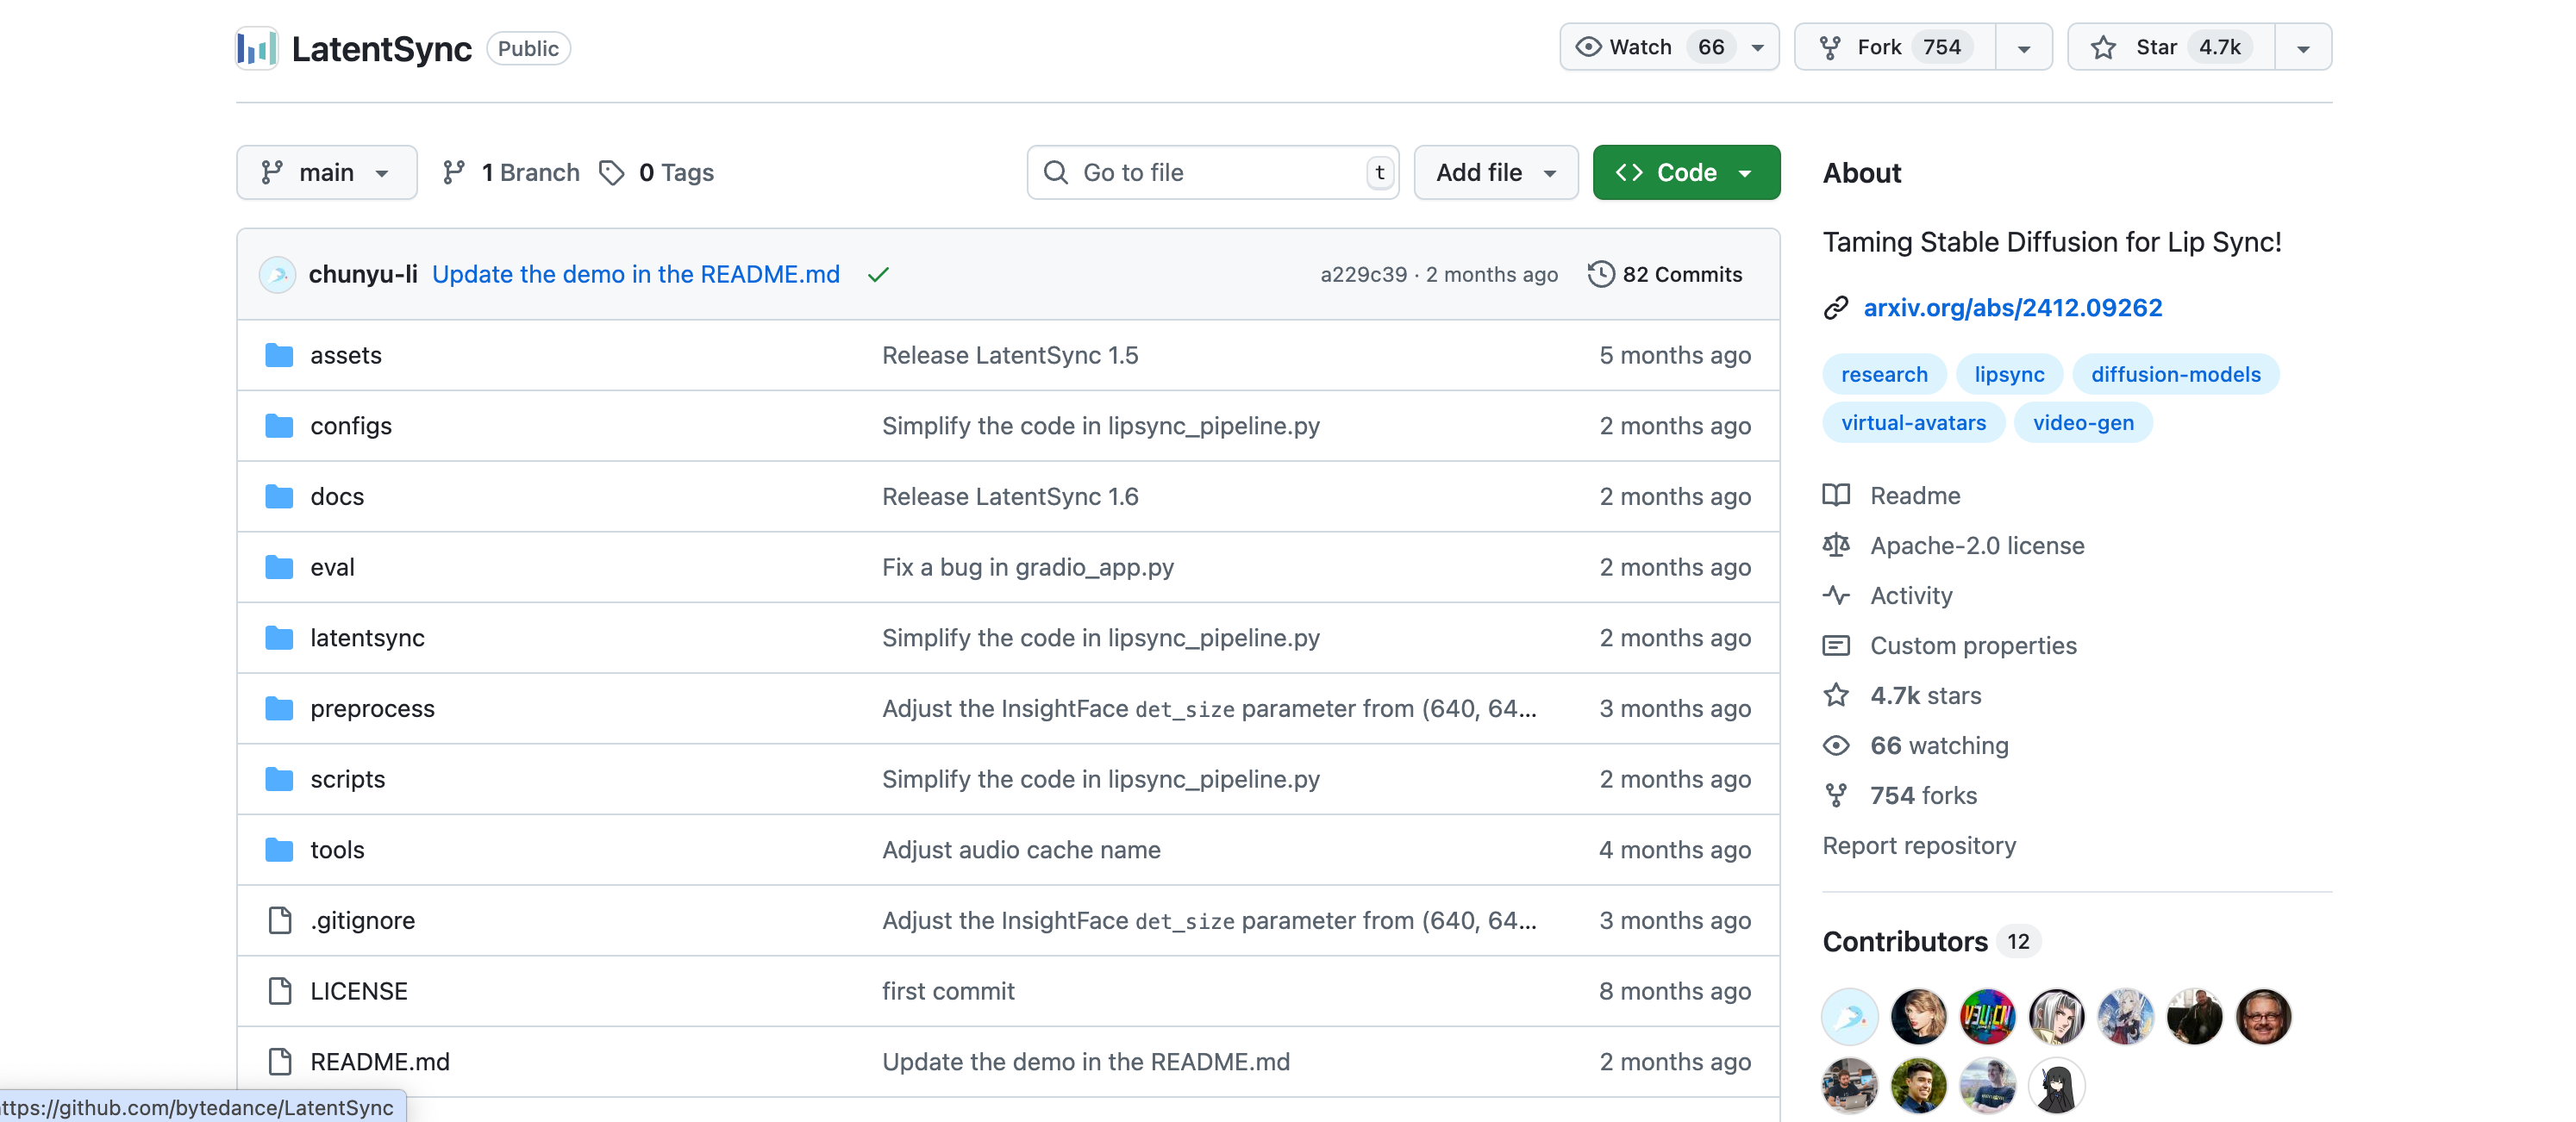Screen dimensions: 2576x1122
Task: Click the link icon beside the arxiv URL
Action: pos(1836,308)
